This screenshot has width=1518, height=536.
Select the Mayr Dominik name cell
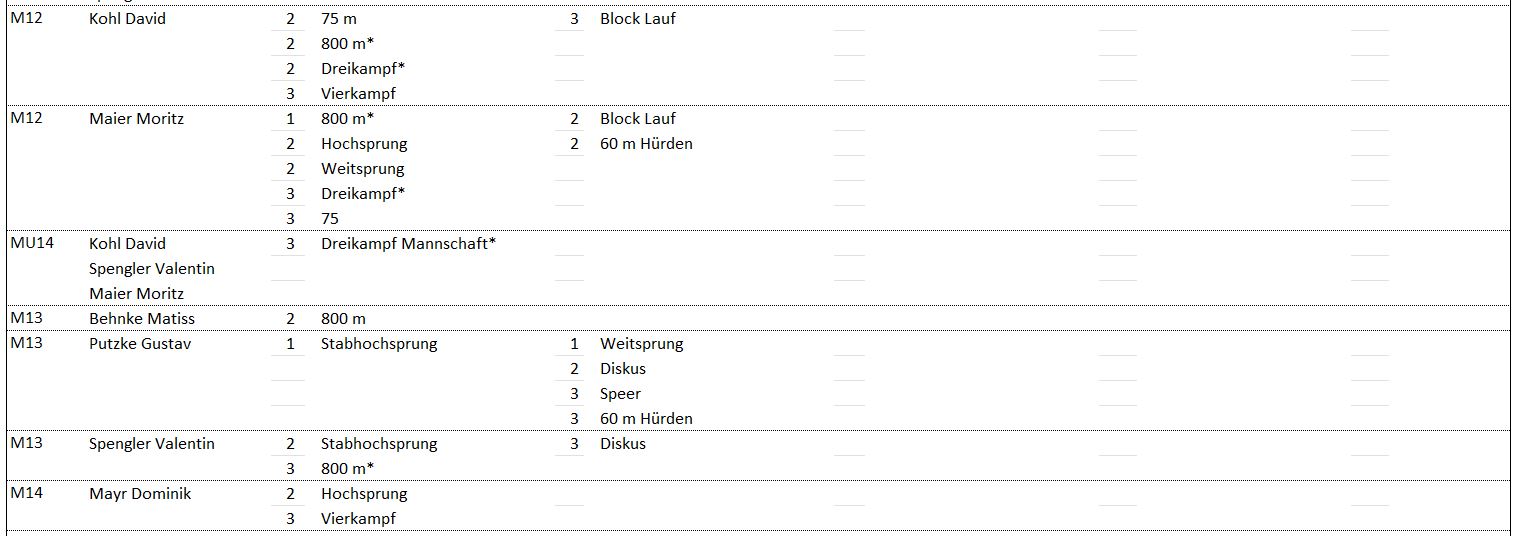tap(139, 494)
